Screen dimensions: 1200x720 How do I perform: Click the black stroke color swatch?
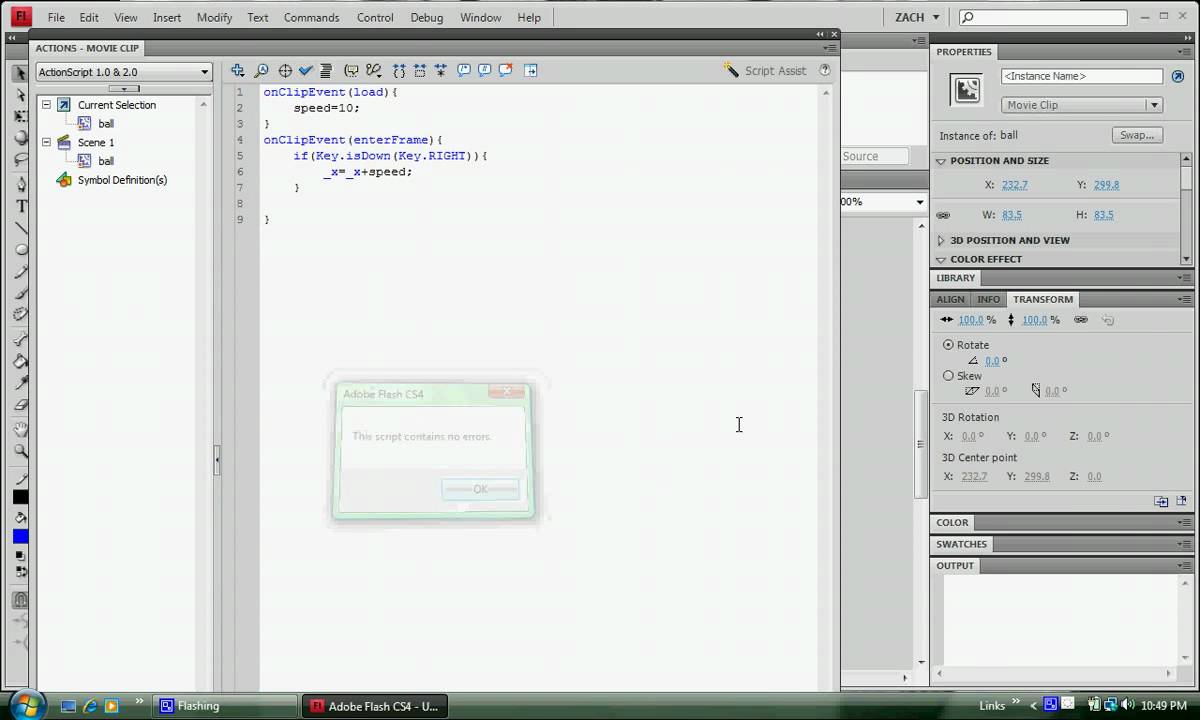coord(21,497)
